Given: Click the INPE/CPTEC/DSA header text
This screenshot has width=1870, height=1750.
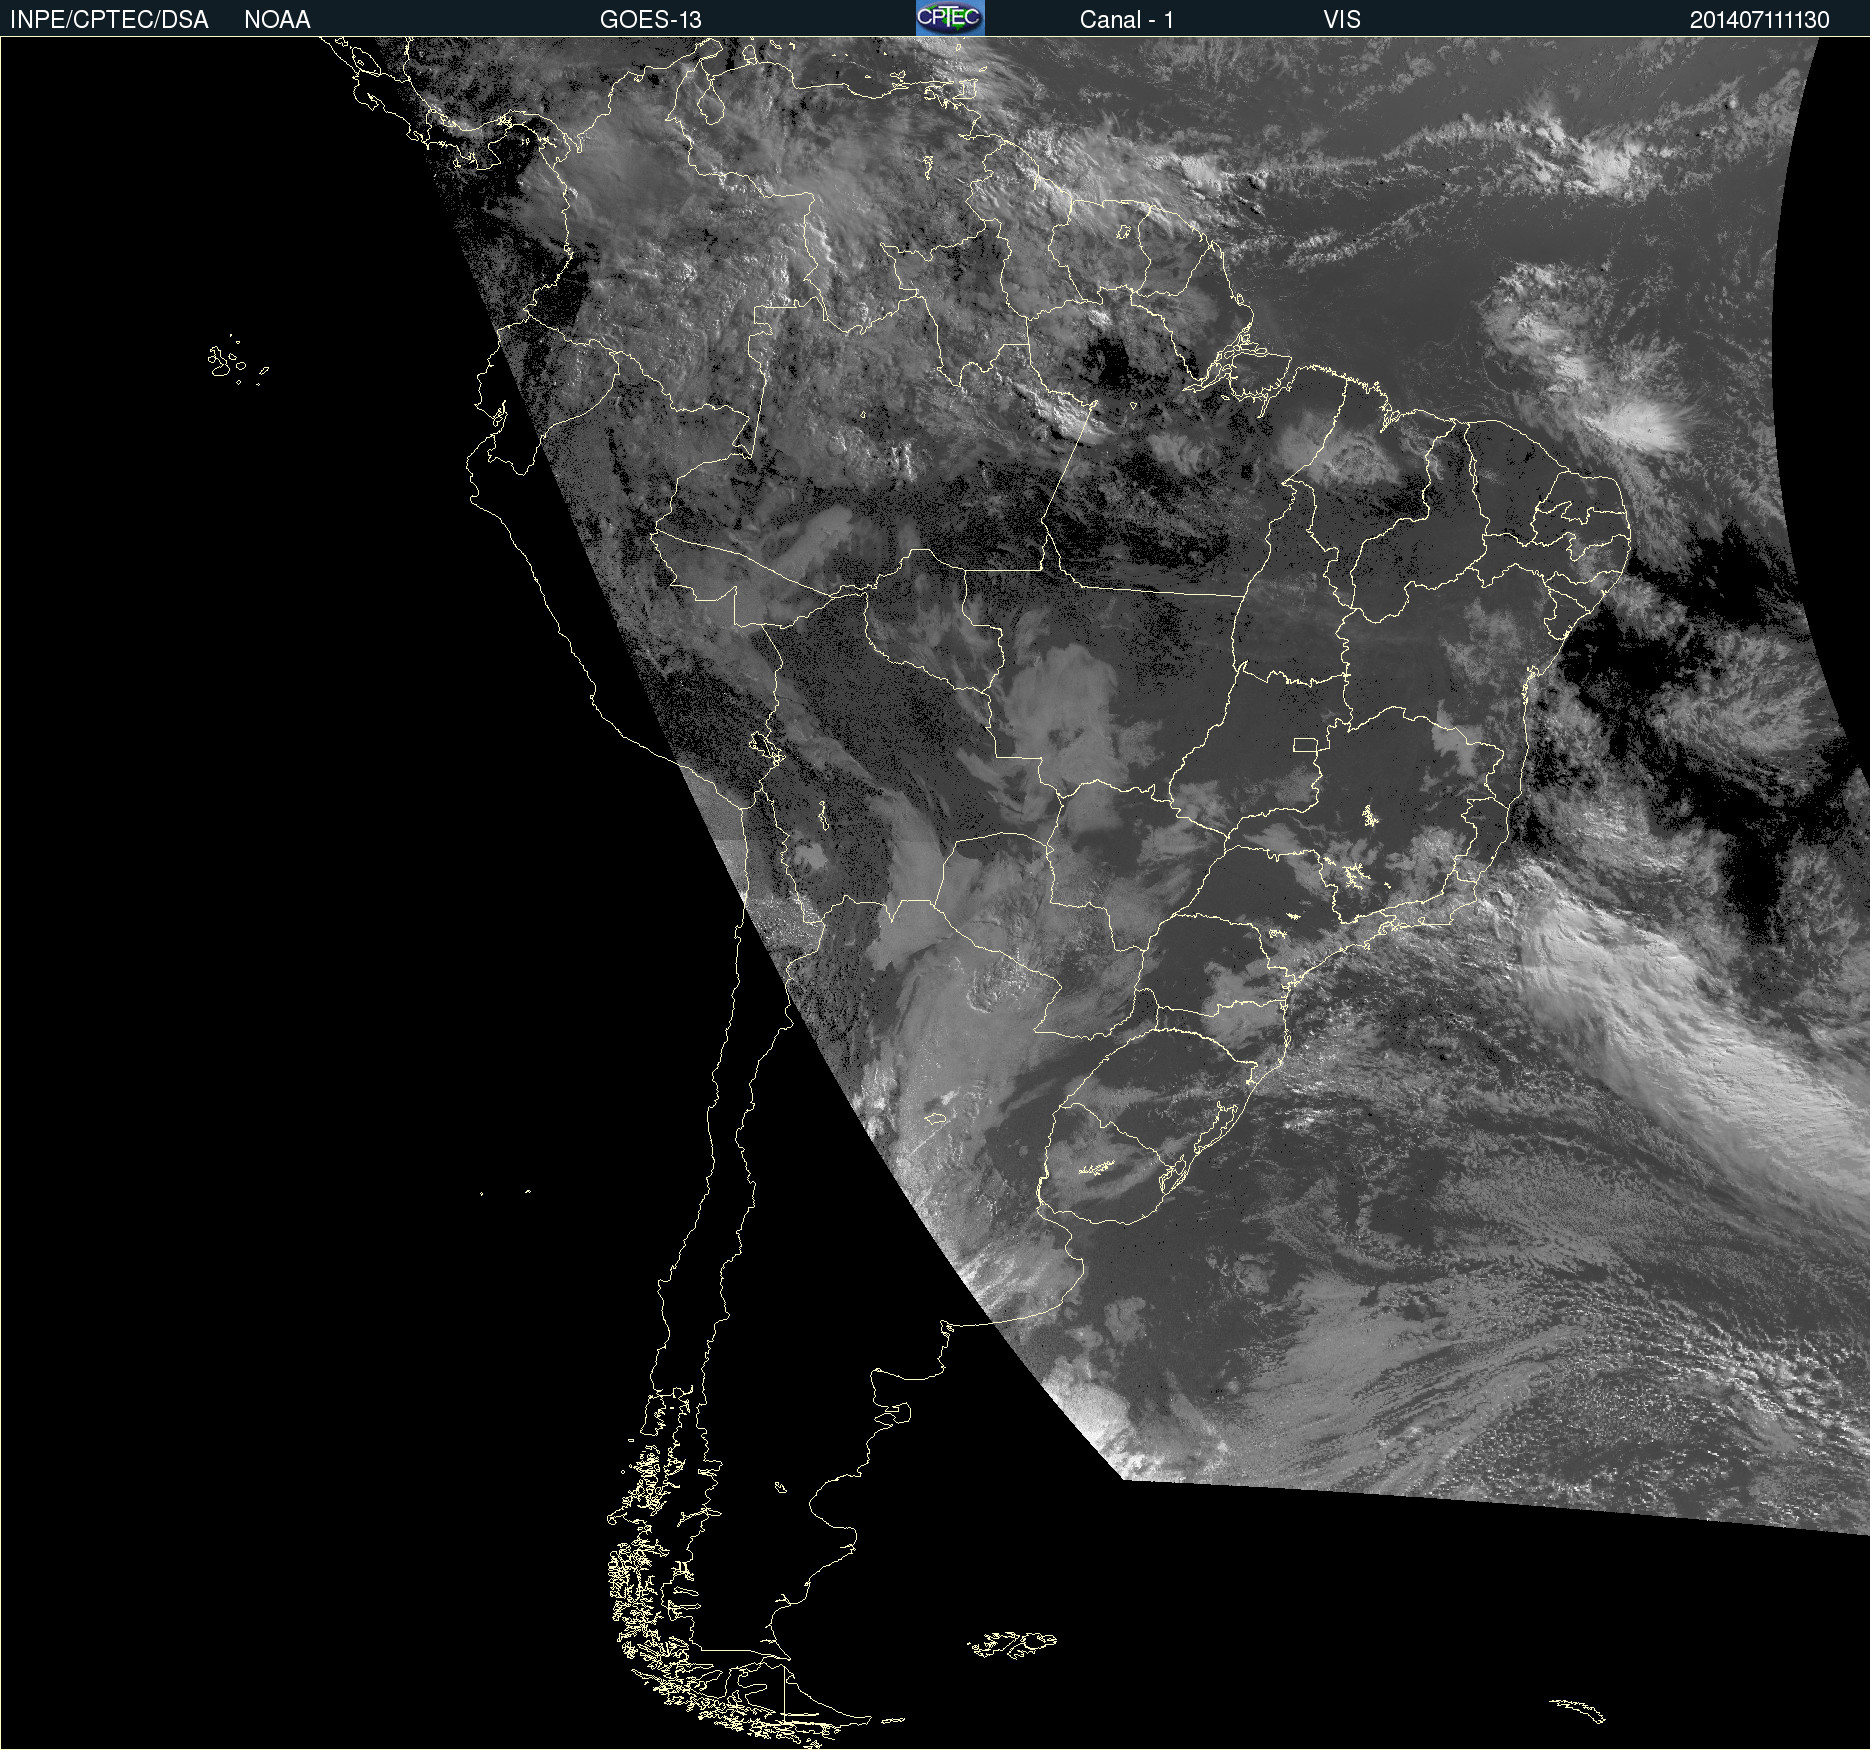Looking at the screenshot, I should 109,20.
